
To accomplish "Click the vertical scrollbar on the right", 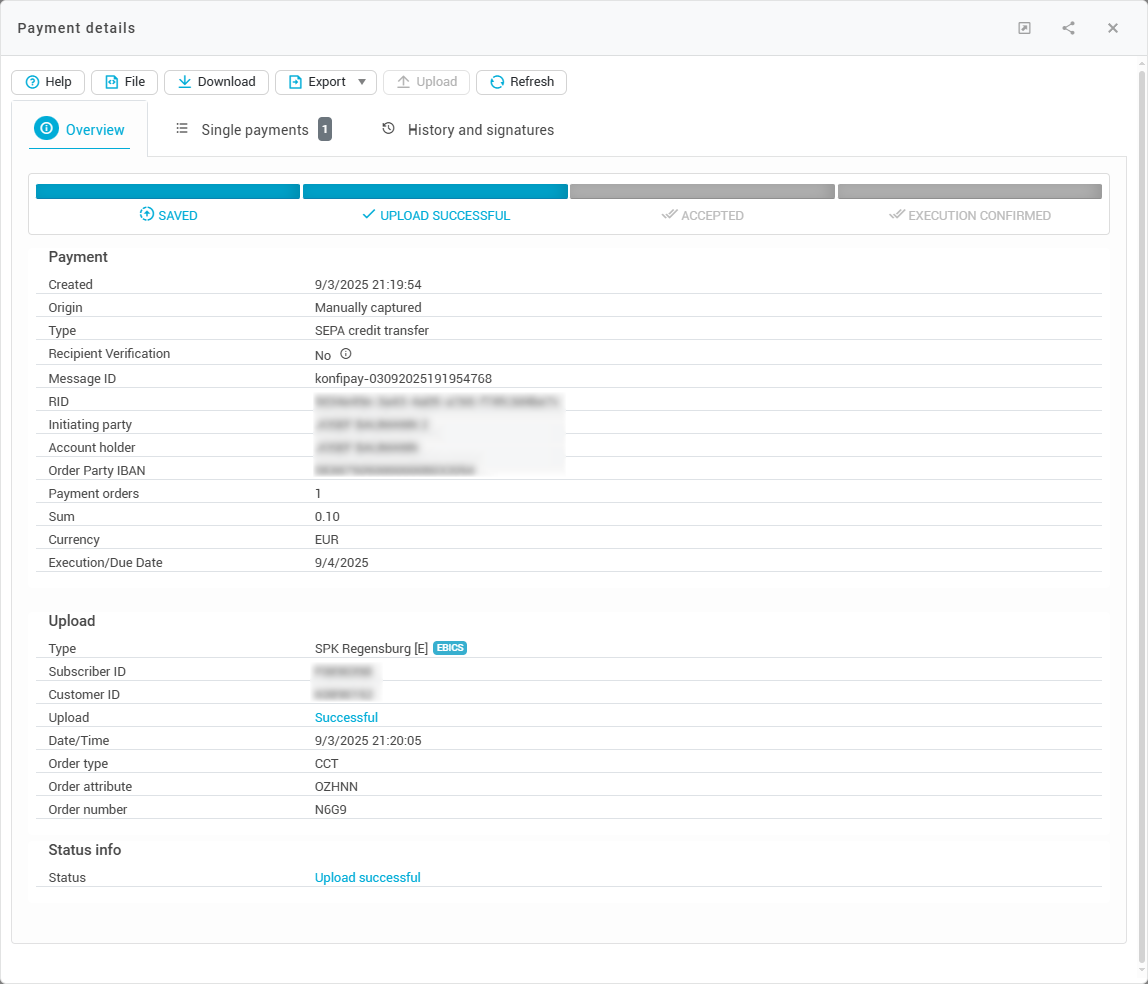I will pos(1142,500).
